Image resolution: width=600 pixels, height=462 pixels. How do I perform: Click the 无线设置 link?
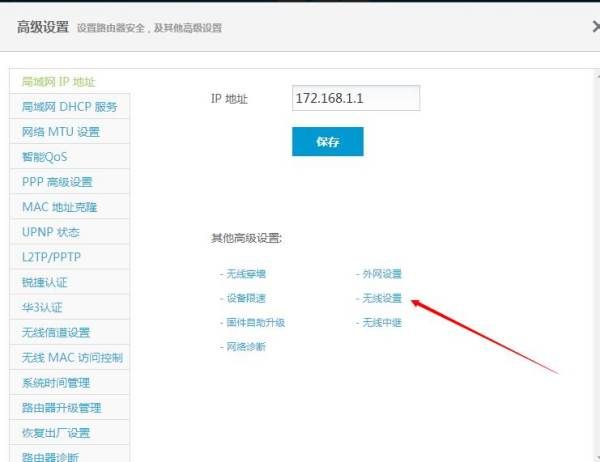pyautogui.click(x=381, y=298)
